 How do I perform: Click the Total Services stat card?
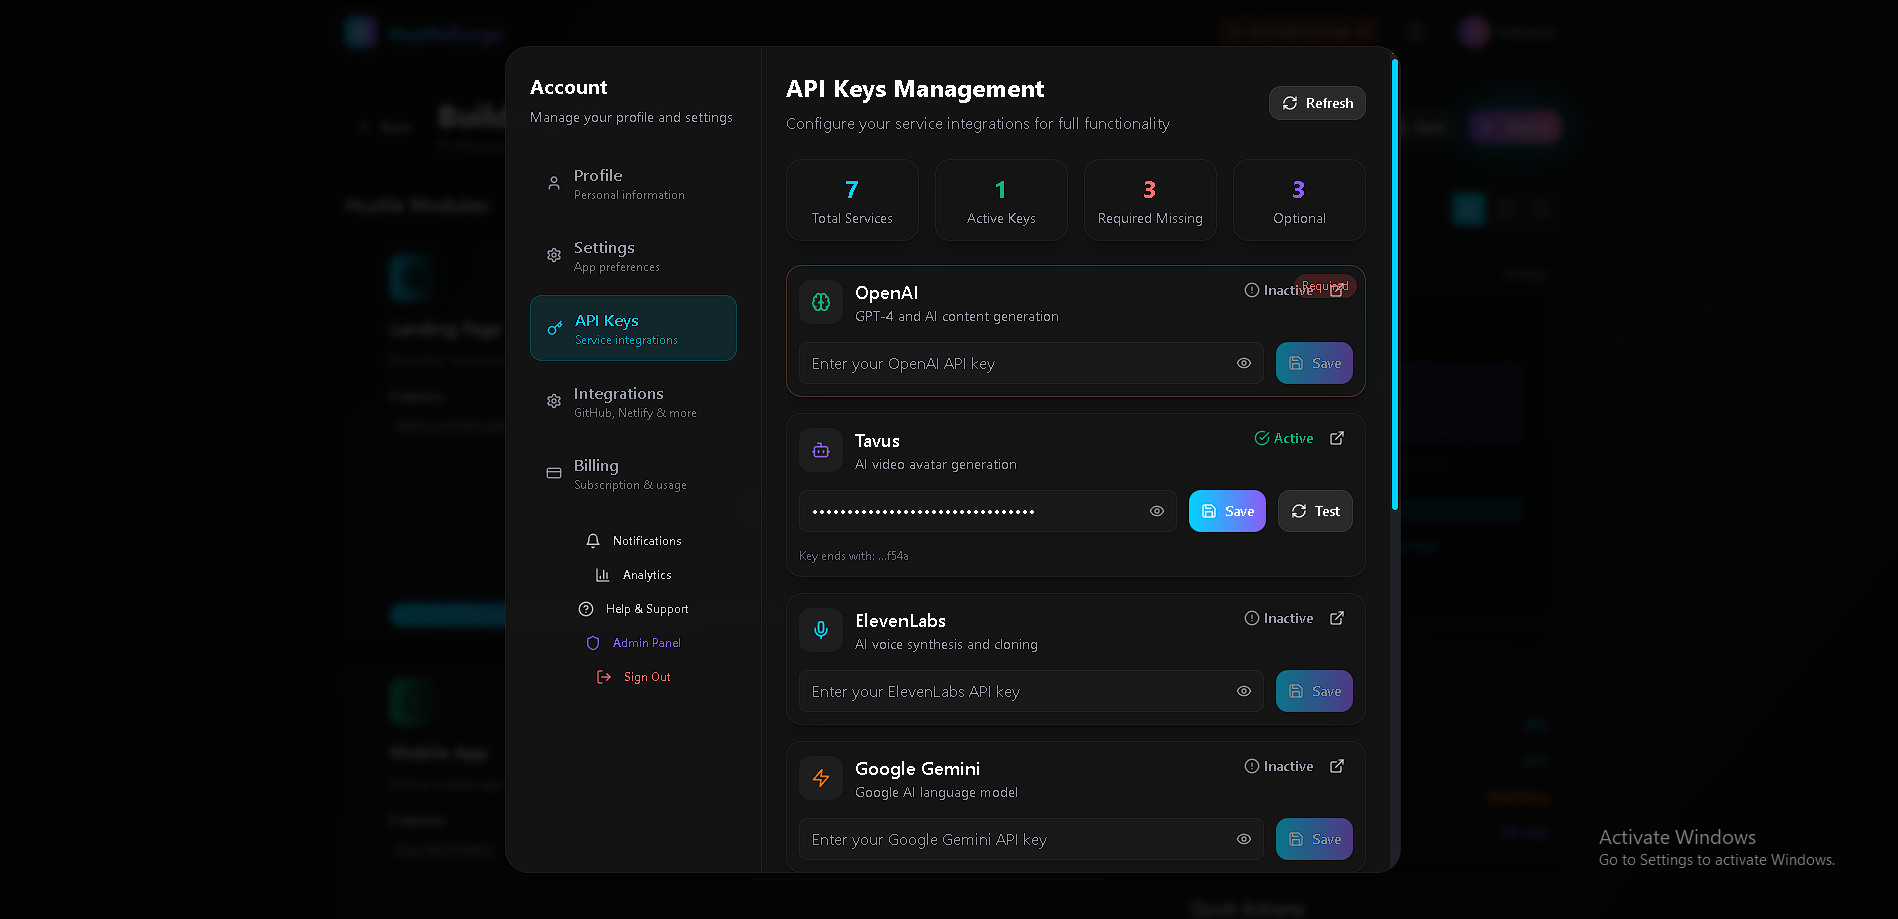pos(852,200)
